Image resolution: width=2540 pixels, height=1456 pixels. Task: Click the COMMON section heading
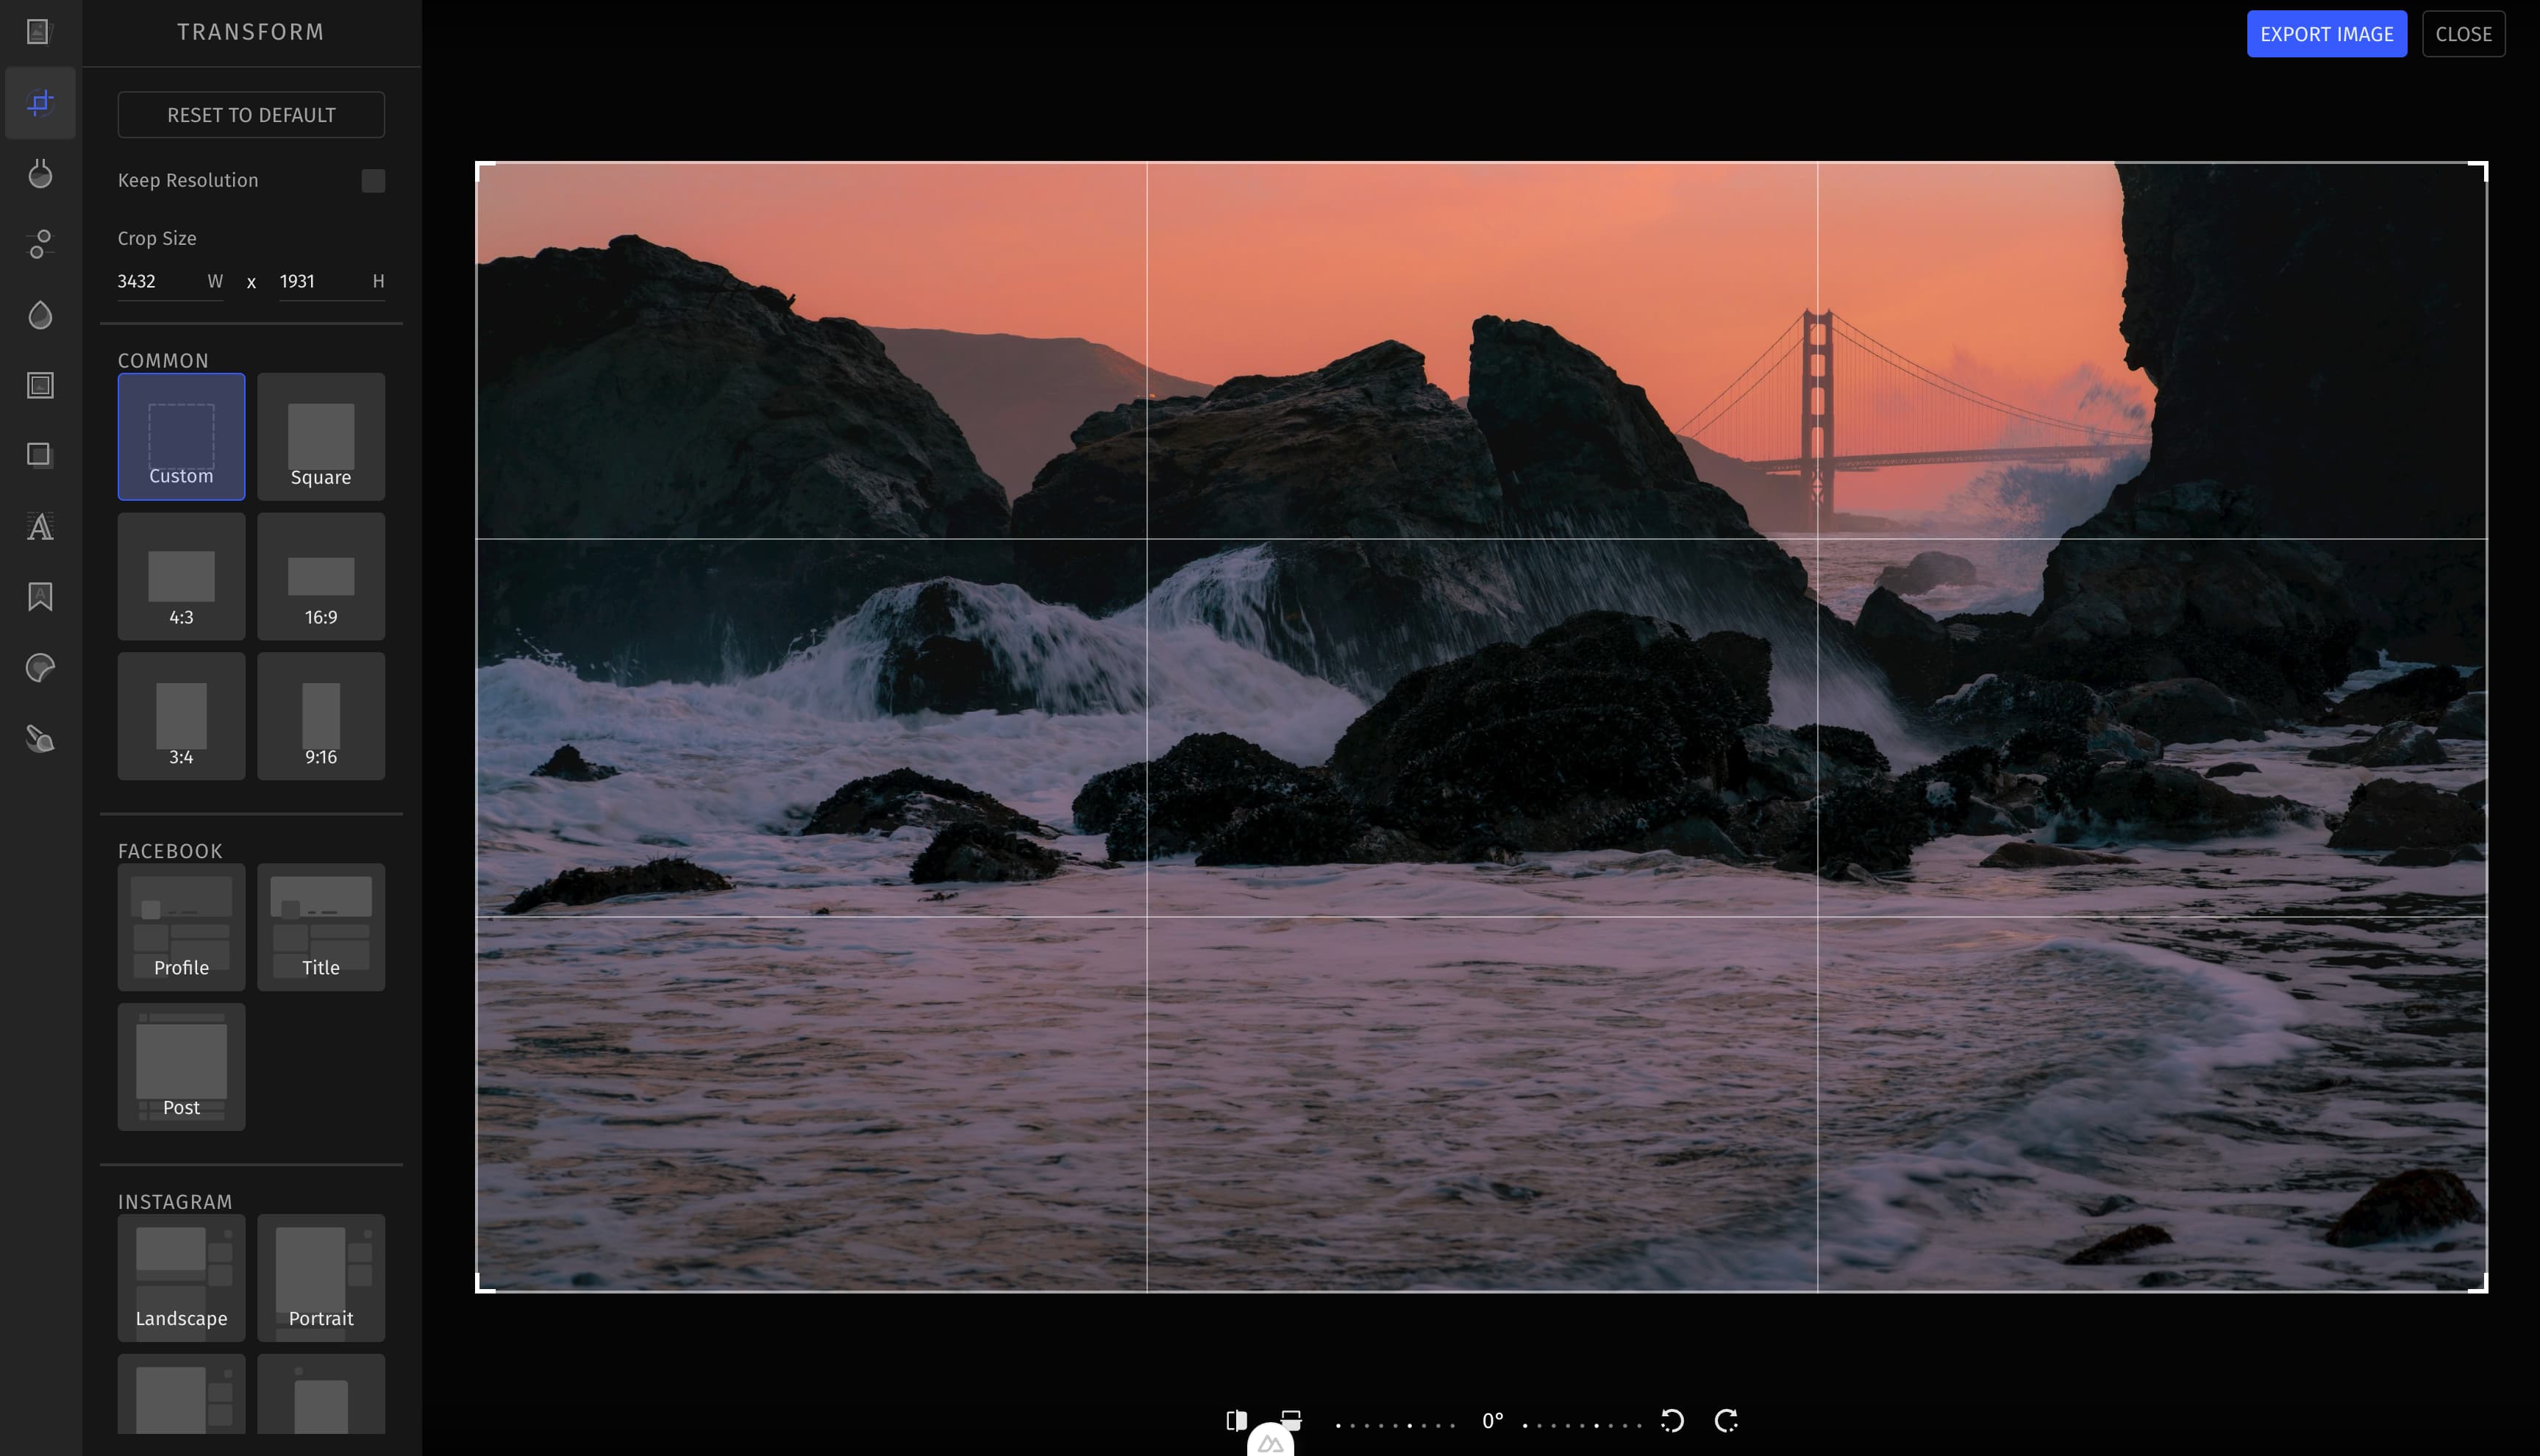point(163,360)
